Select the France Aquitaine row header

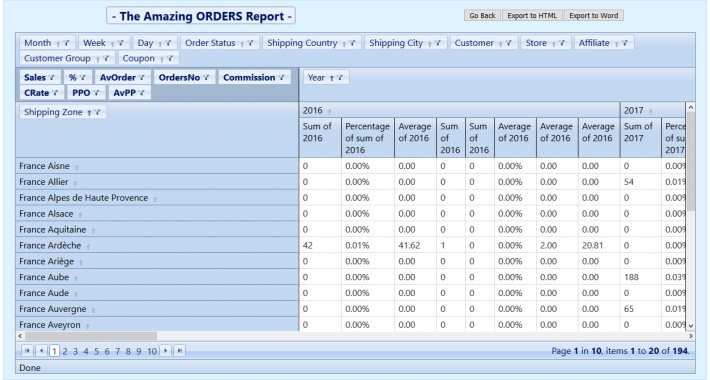[x=157, y=230]
